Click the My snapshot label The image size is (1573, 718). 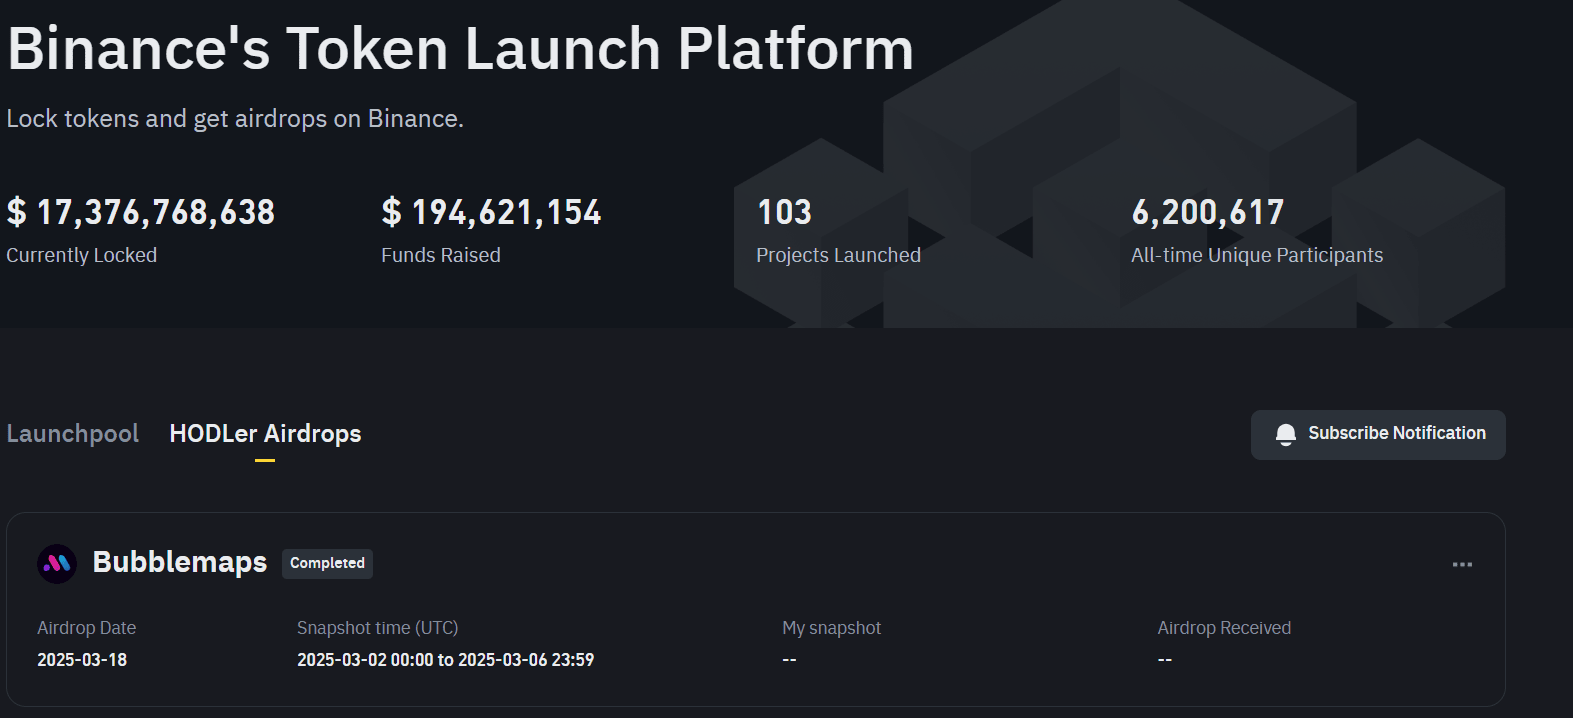[x=832, y=628]
